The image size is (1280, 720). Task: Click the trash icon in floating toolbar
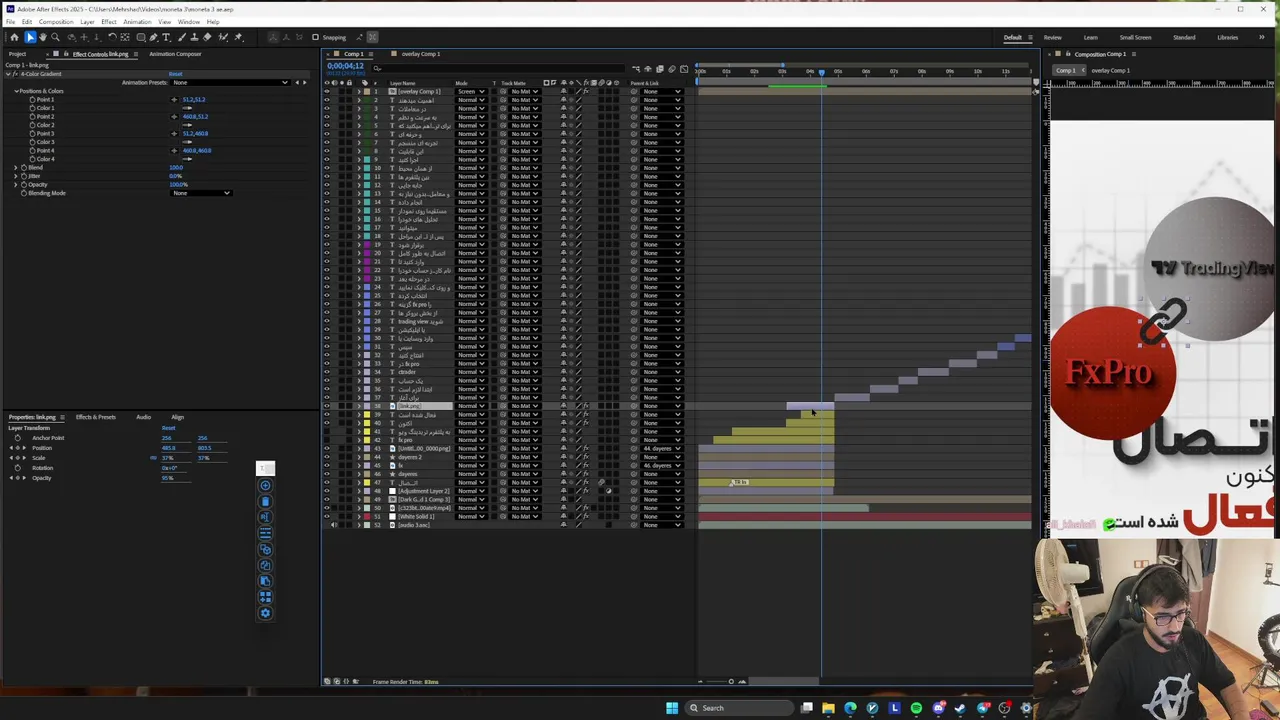tap(265, 501)
